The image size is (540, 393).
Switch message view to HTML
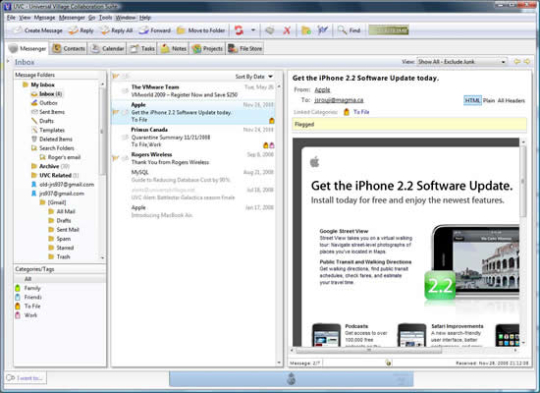[x=472, y=101]
